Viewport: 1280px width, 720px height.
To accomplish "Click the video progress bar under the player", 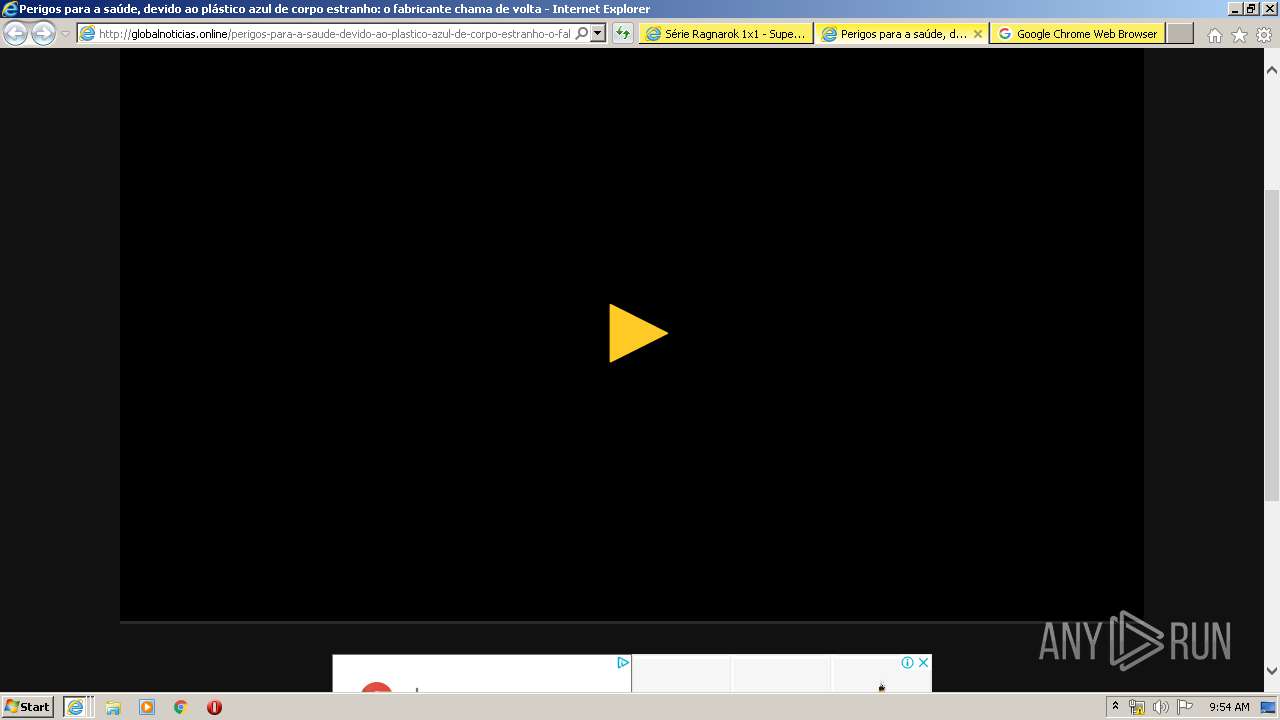I will [632, 622].
